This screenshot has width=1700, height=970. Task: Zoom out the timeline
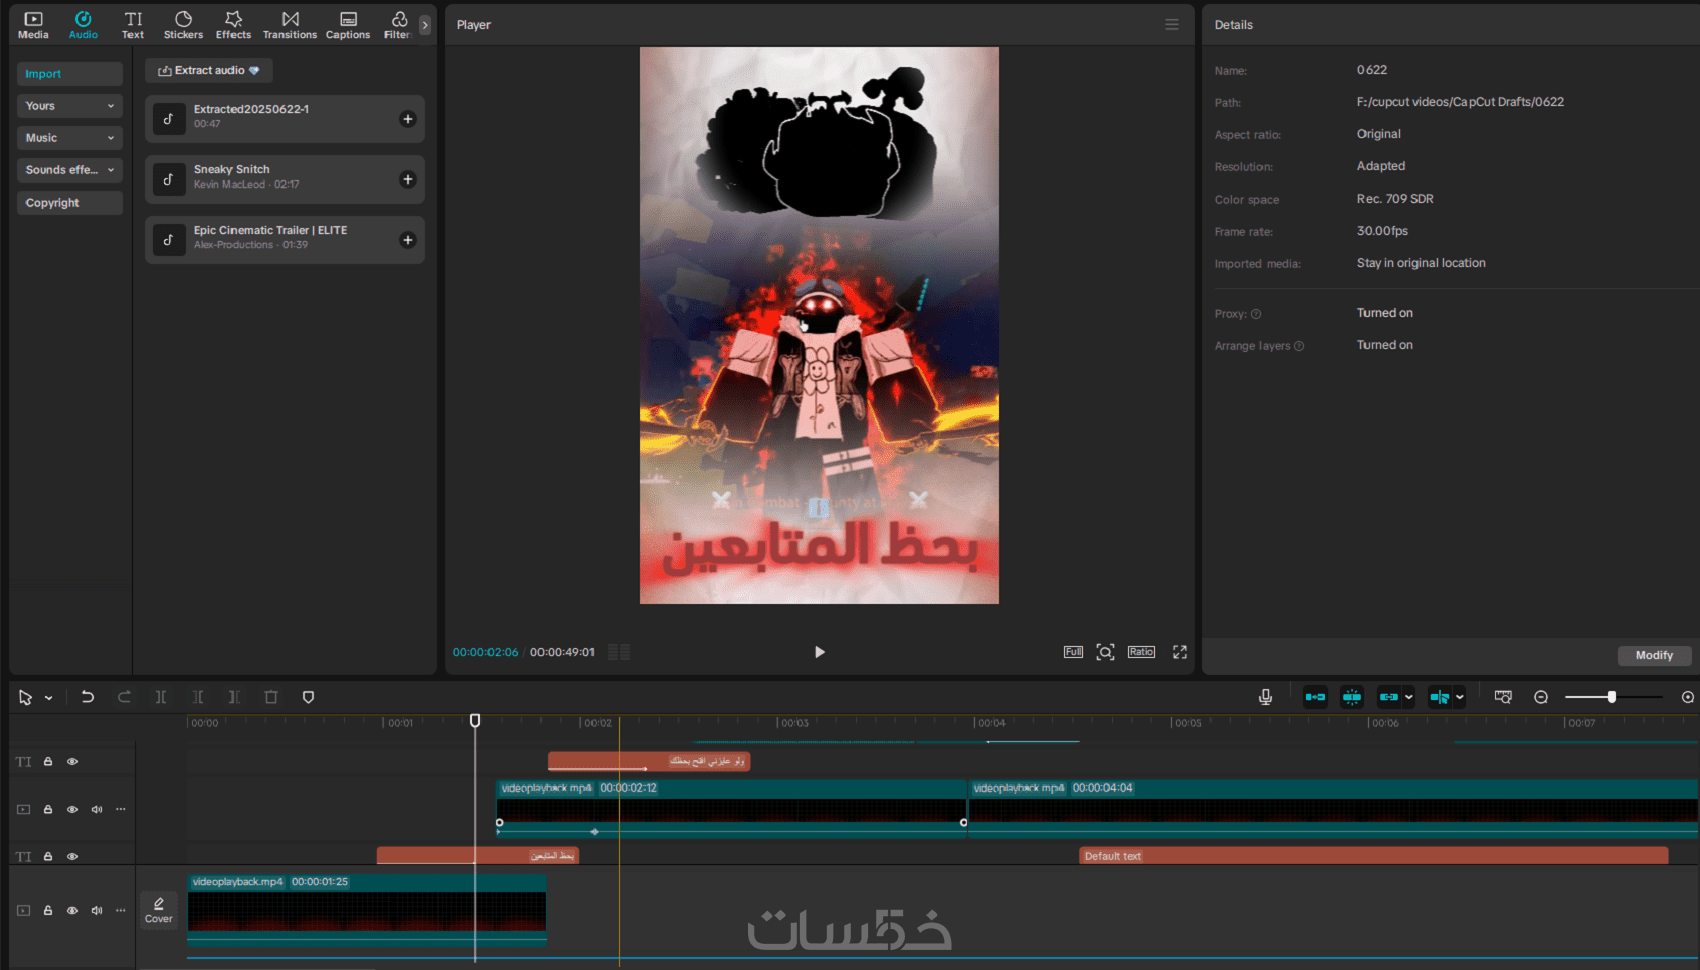[1541, 697]
